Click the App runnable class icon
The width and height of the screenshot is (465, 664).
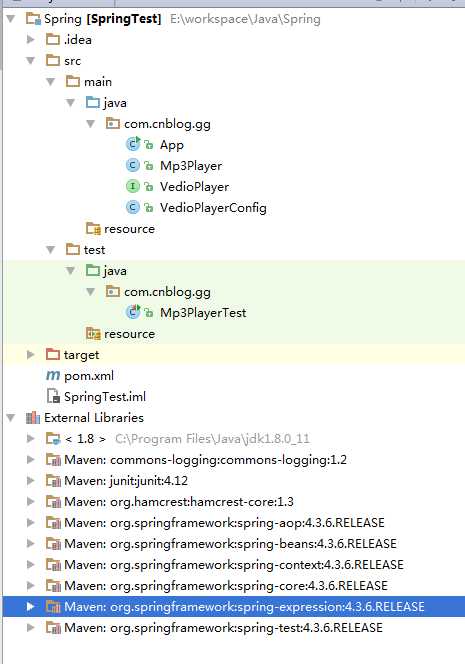pyautogui.click(x=133, y=144)
